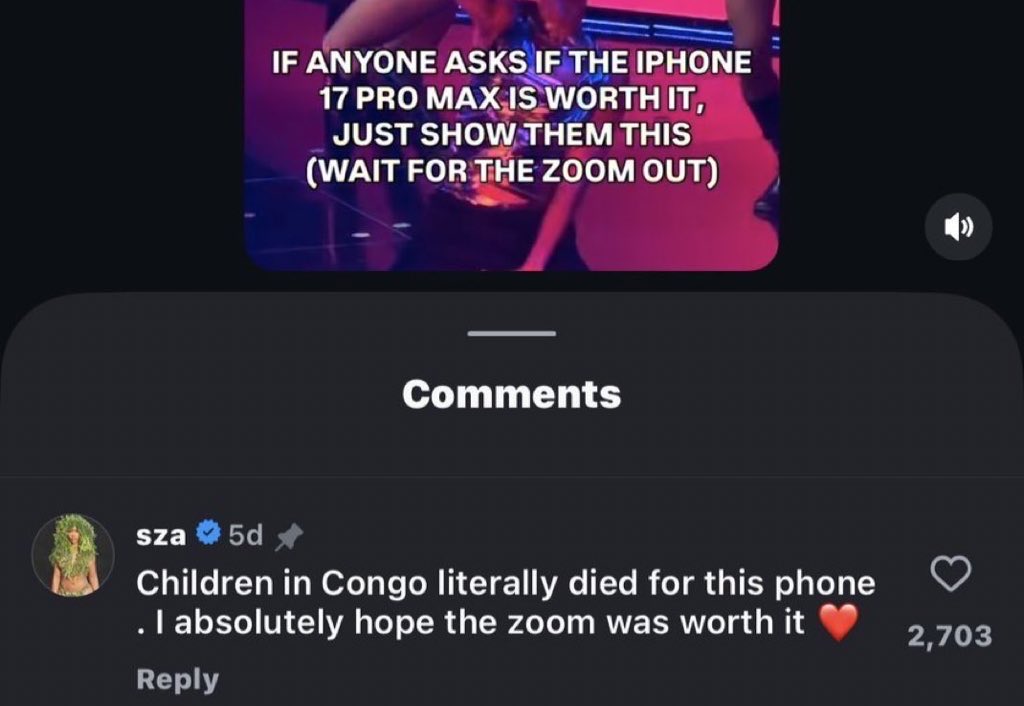Open the sza username link

tap(161, 536)
